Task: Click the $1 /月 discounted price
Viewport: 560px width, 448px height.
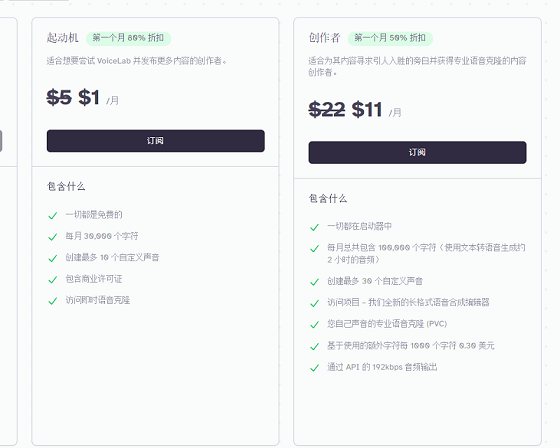Action: (99, 97)
